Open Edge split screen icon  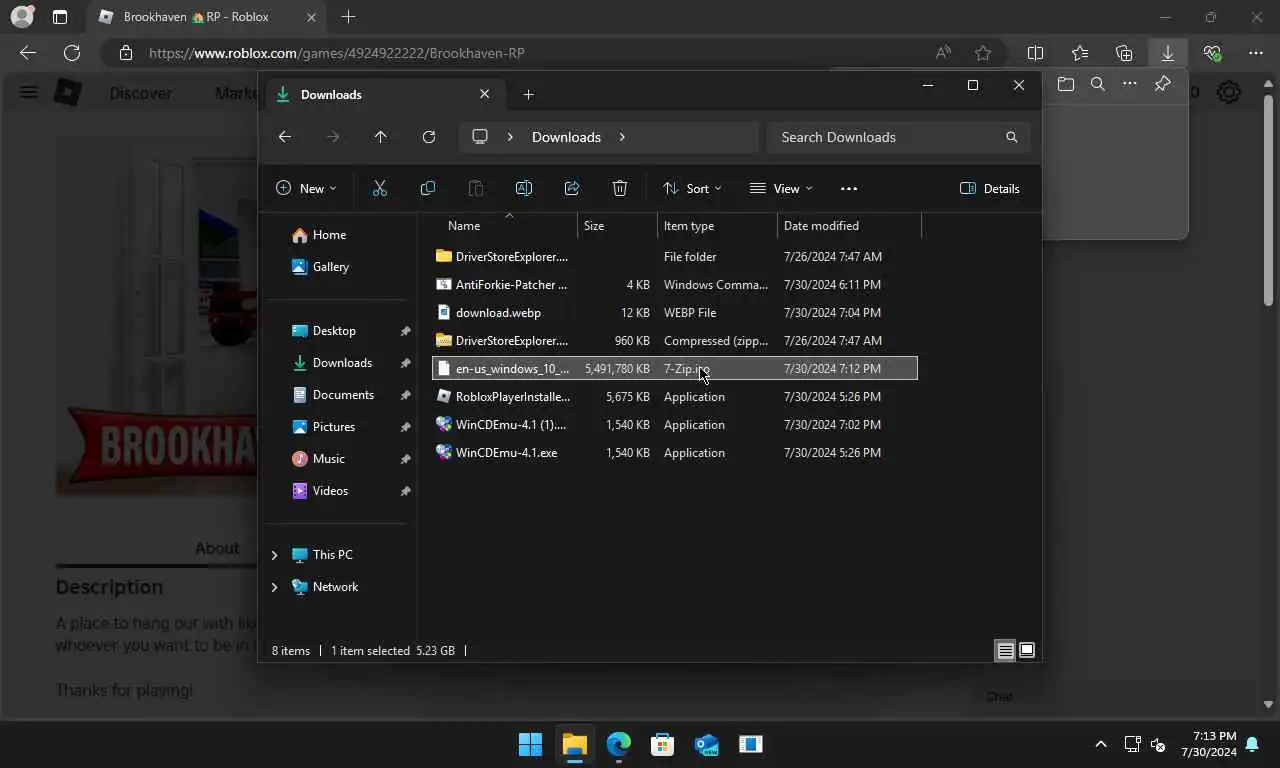(x=1036, y=53)
